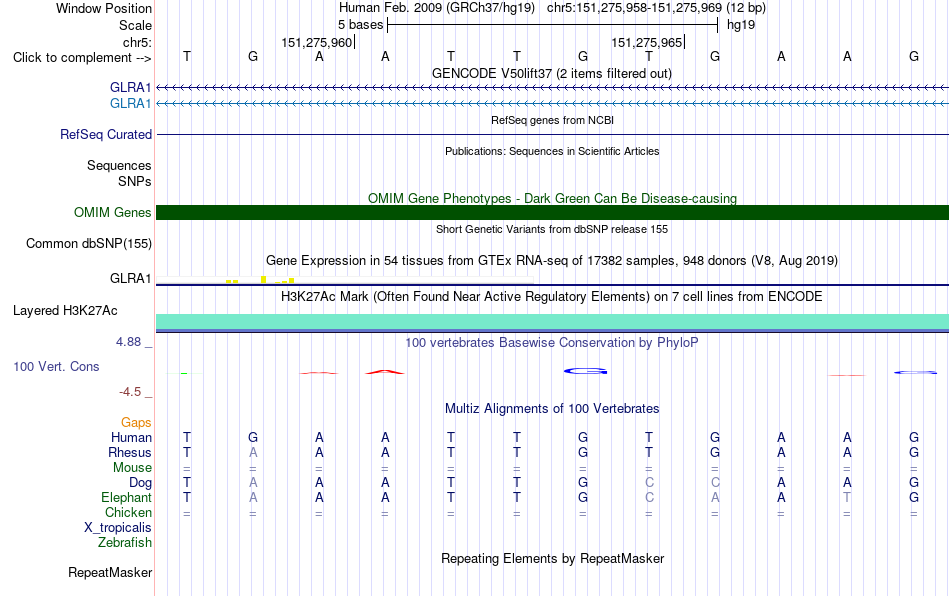Open the 'OMIM Gene Phenotypes' green track title
Image resolution: width=950 pixels, height=596 pixels.
tap(553, 199)
